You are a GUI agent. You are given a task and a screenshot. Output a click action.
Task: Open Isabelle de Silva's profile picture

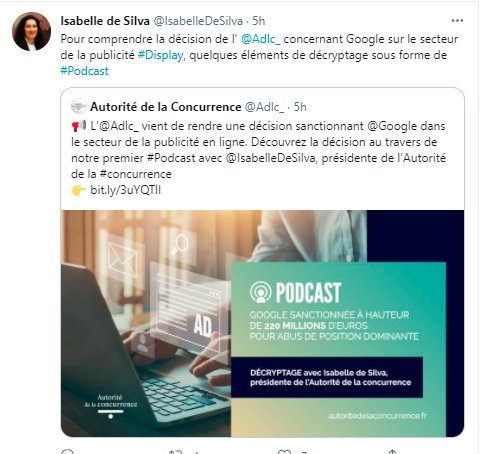(x=31, y=32)
